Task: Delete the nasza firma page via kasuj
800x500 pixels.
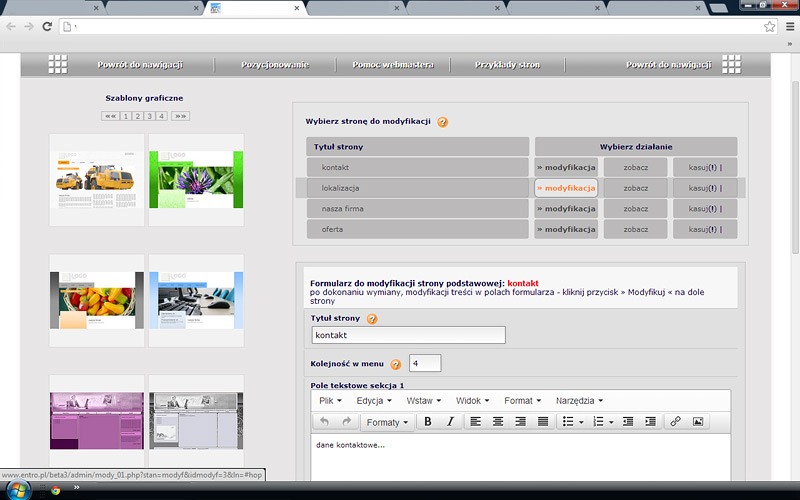Action: pos(703,209)
